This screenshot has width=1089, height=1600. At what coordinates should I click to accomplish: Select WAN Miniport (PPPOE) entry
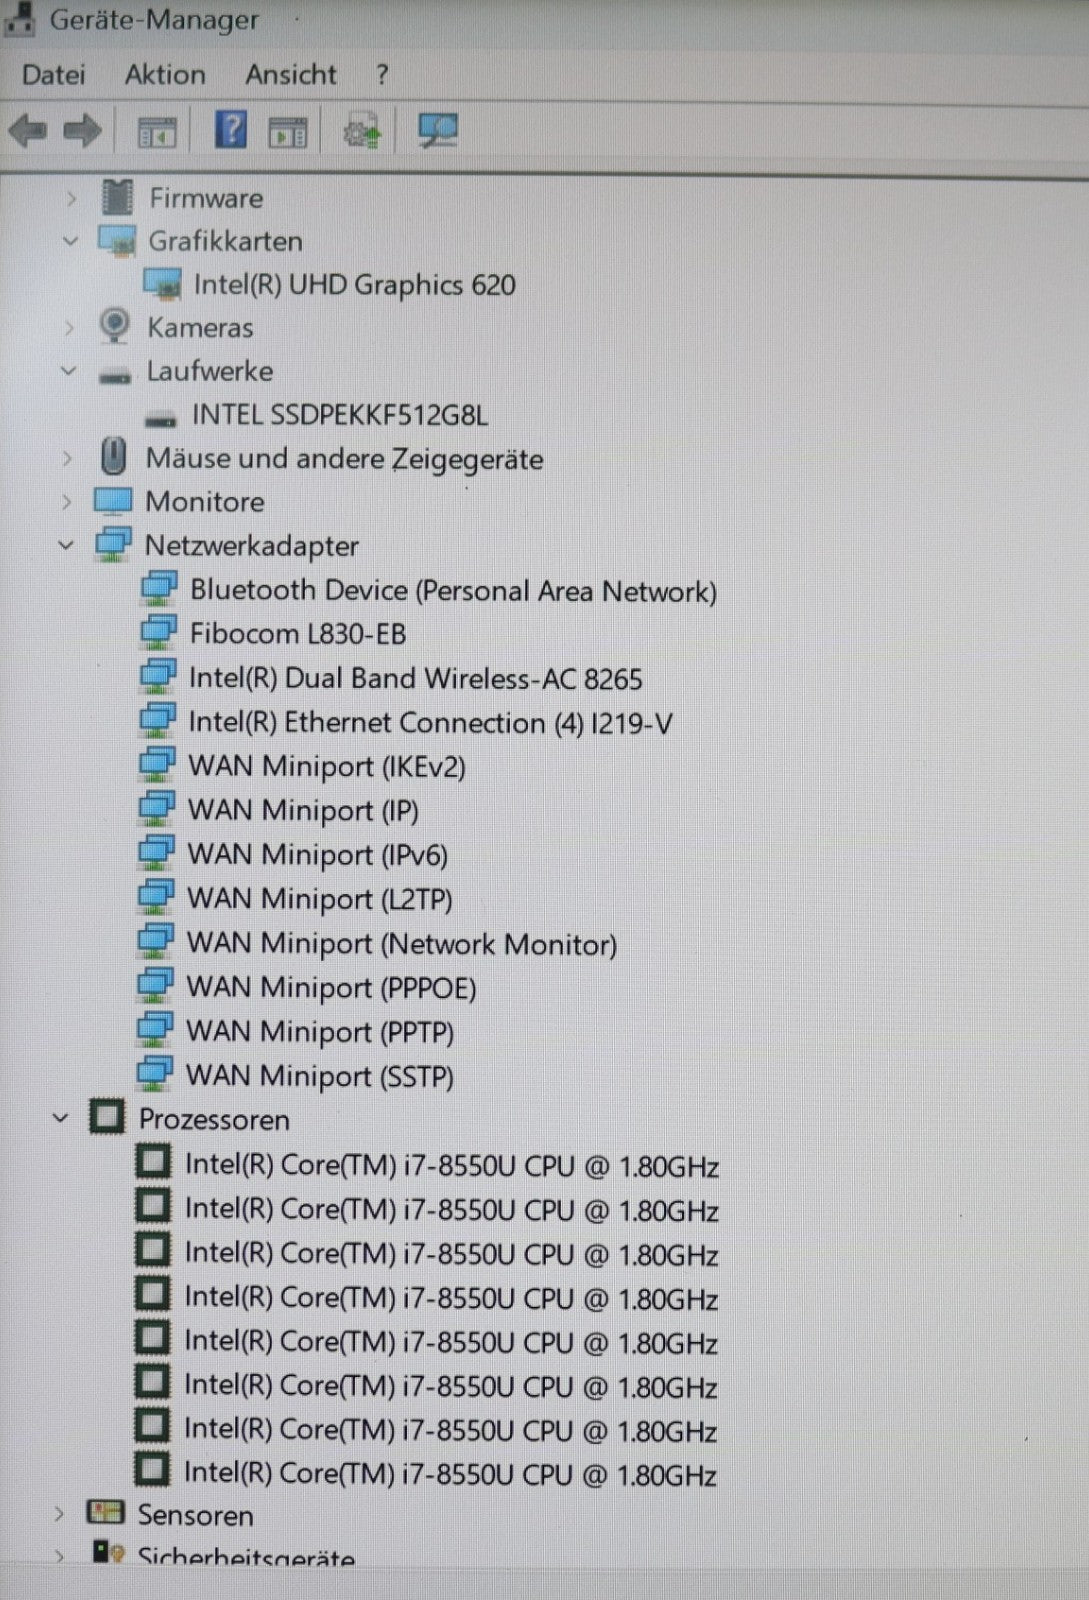coord(331,988)
